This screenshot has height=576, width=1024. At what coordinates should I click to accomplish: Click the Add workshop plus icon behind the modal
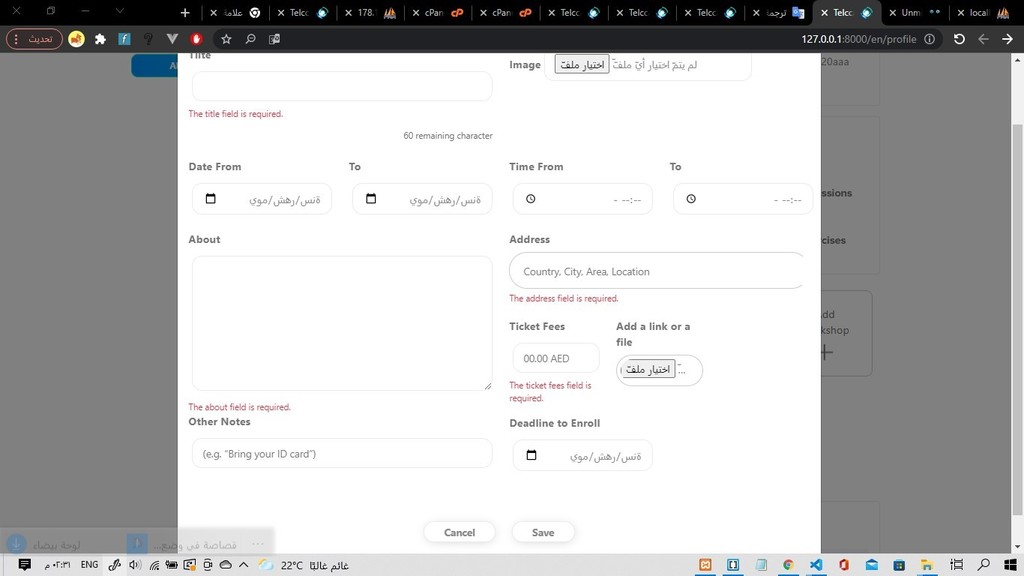point(826,353)
